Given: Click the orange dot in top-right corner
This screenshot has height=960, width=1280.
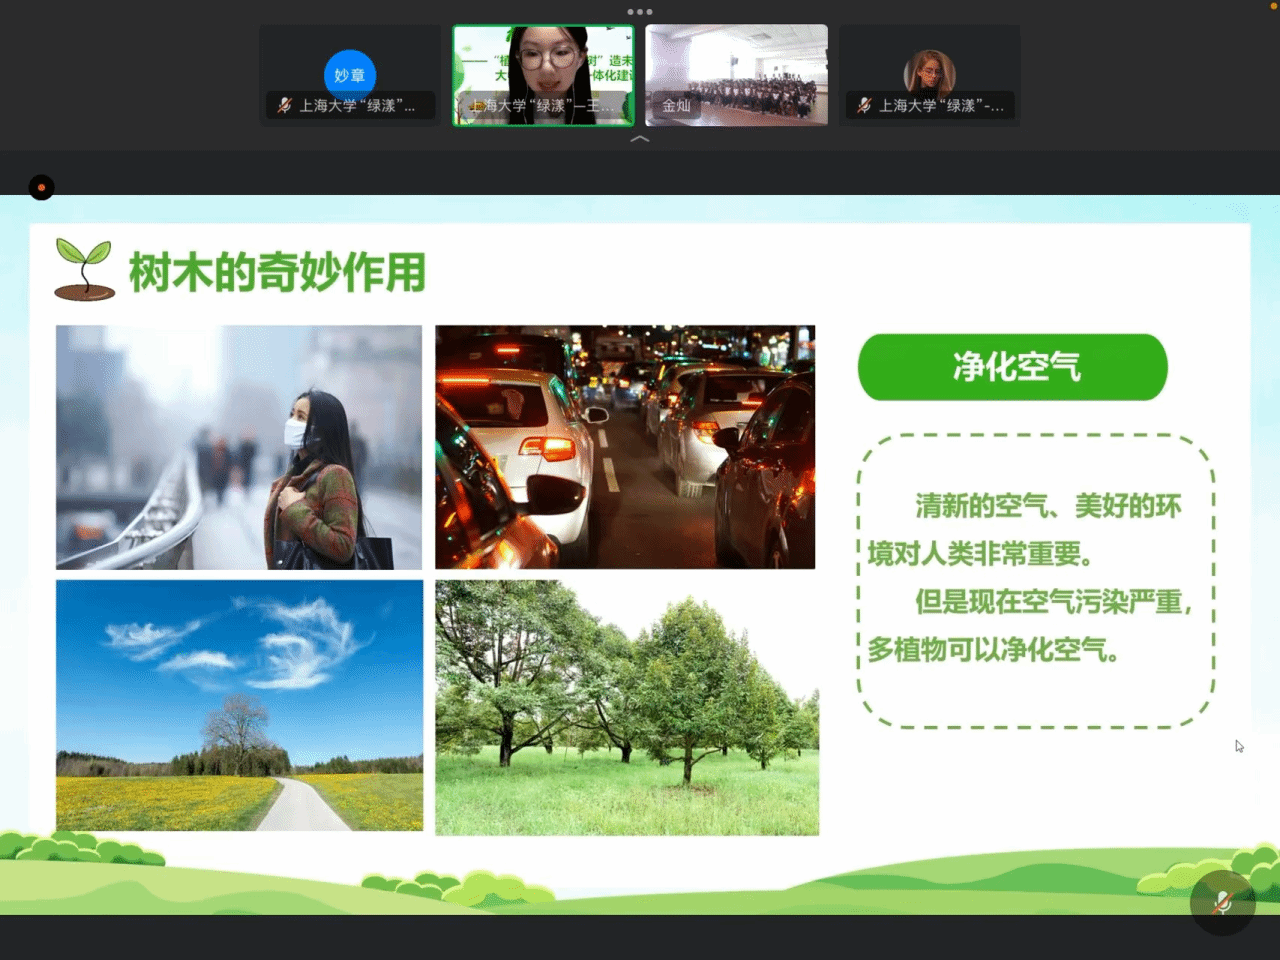Looking at the screenshot, I should (x=1274, y=6).
